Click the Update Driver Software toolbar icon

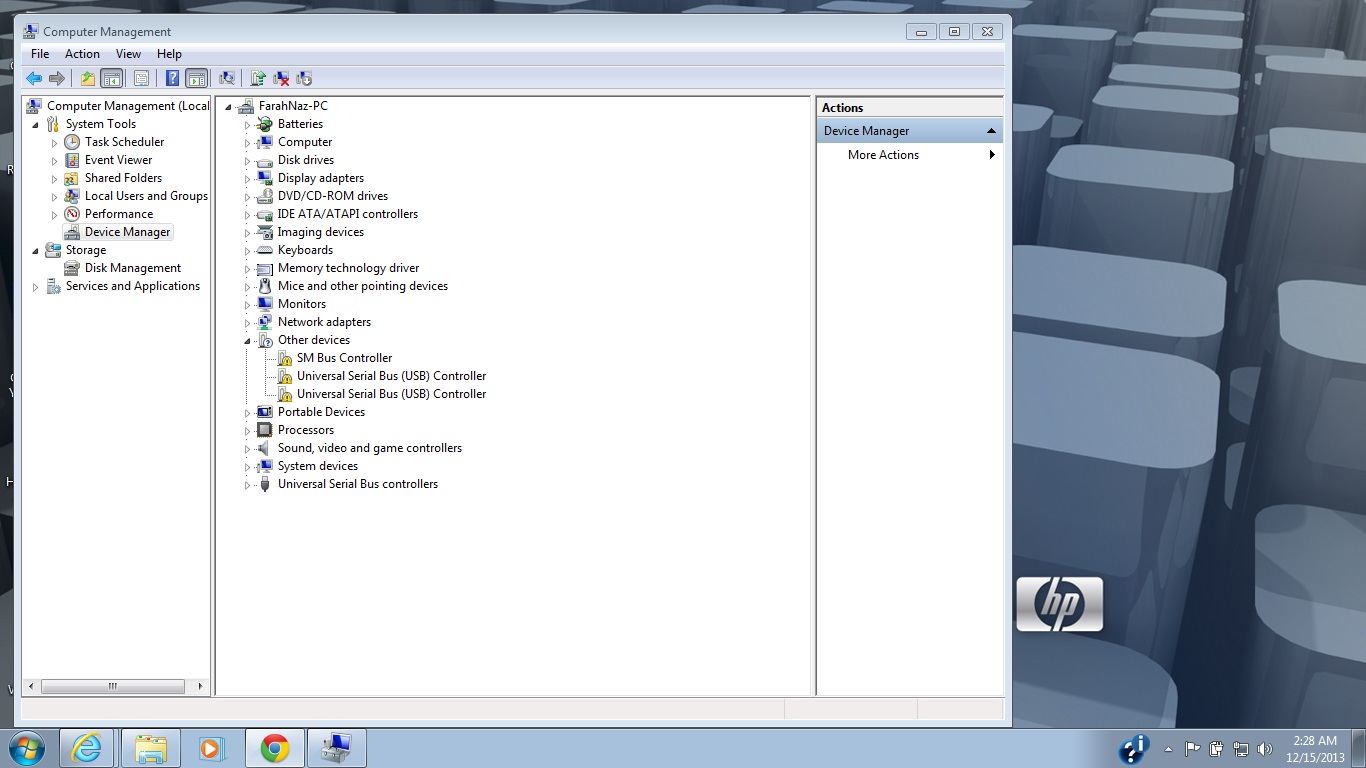click(x=258, y=78)
